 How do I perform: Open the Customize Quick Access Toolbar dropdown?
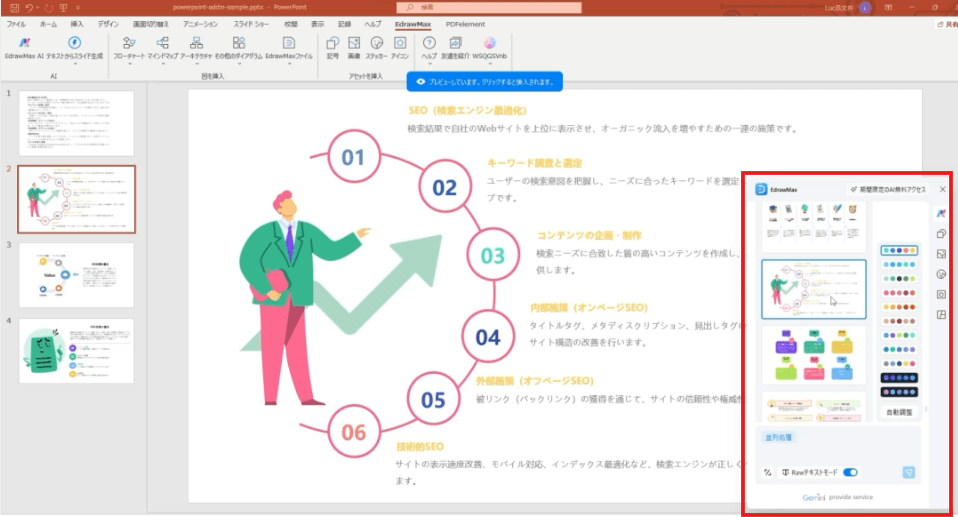(x=78, y=8)
